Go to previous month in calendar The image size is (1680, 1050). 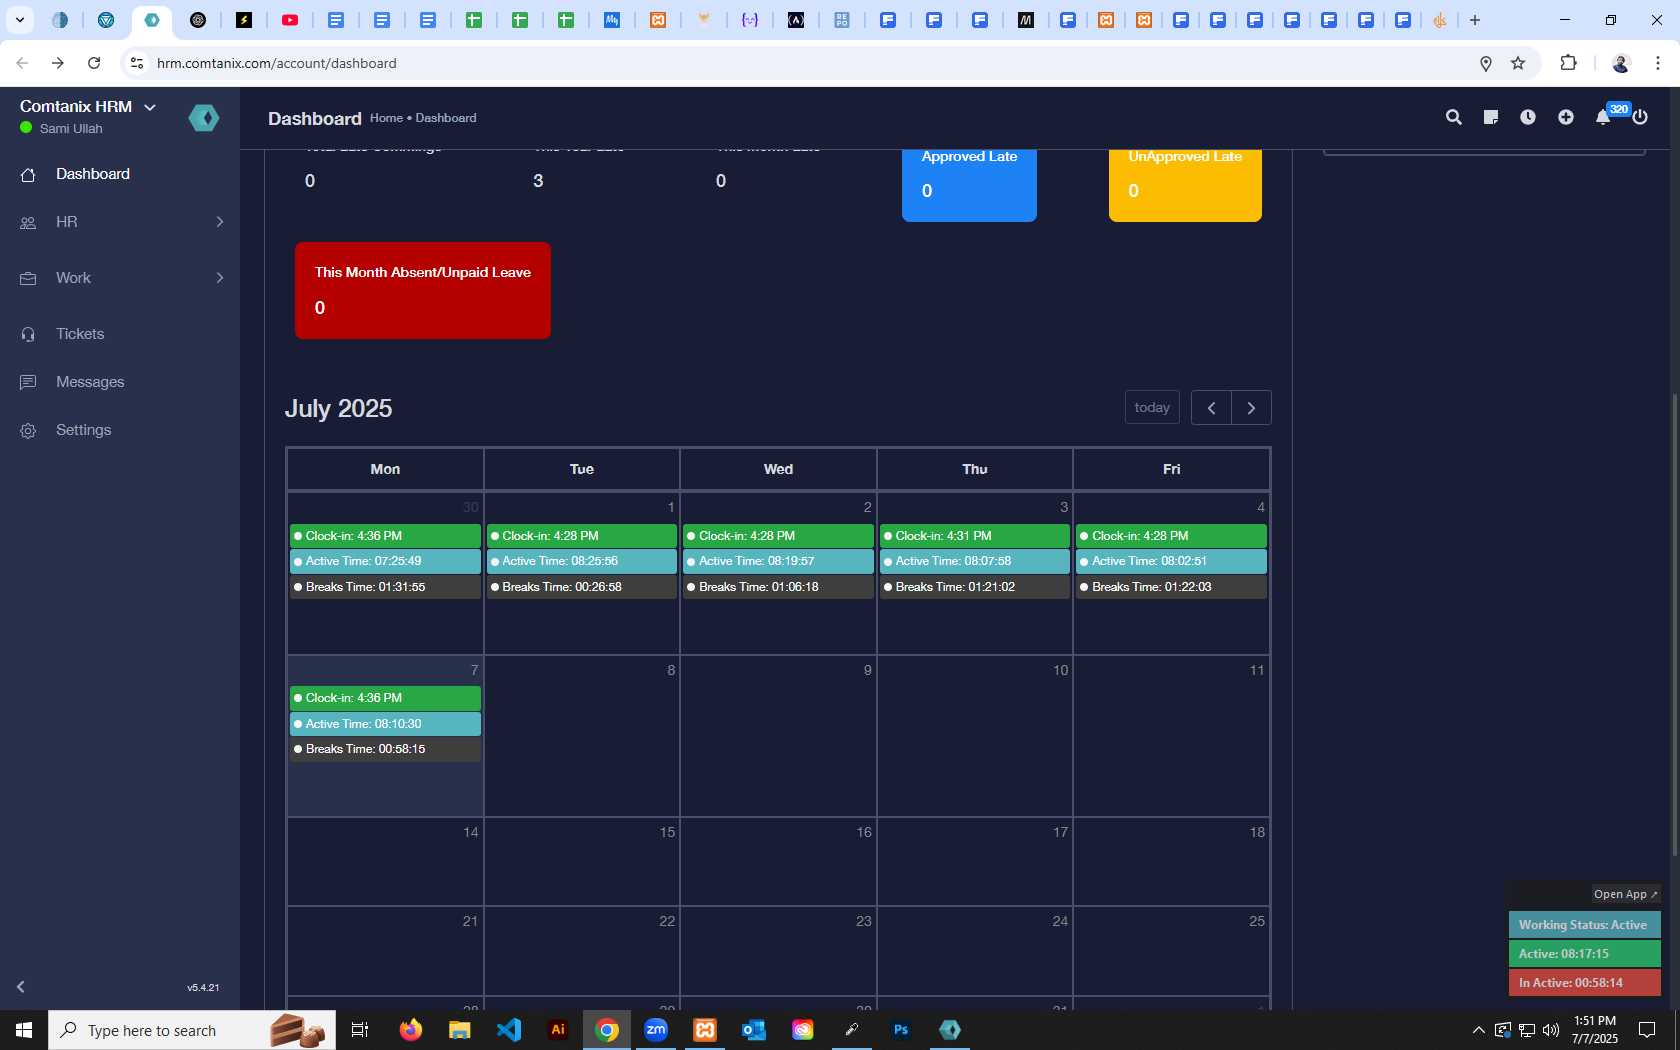[x=1211, y=407]
